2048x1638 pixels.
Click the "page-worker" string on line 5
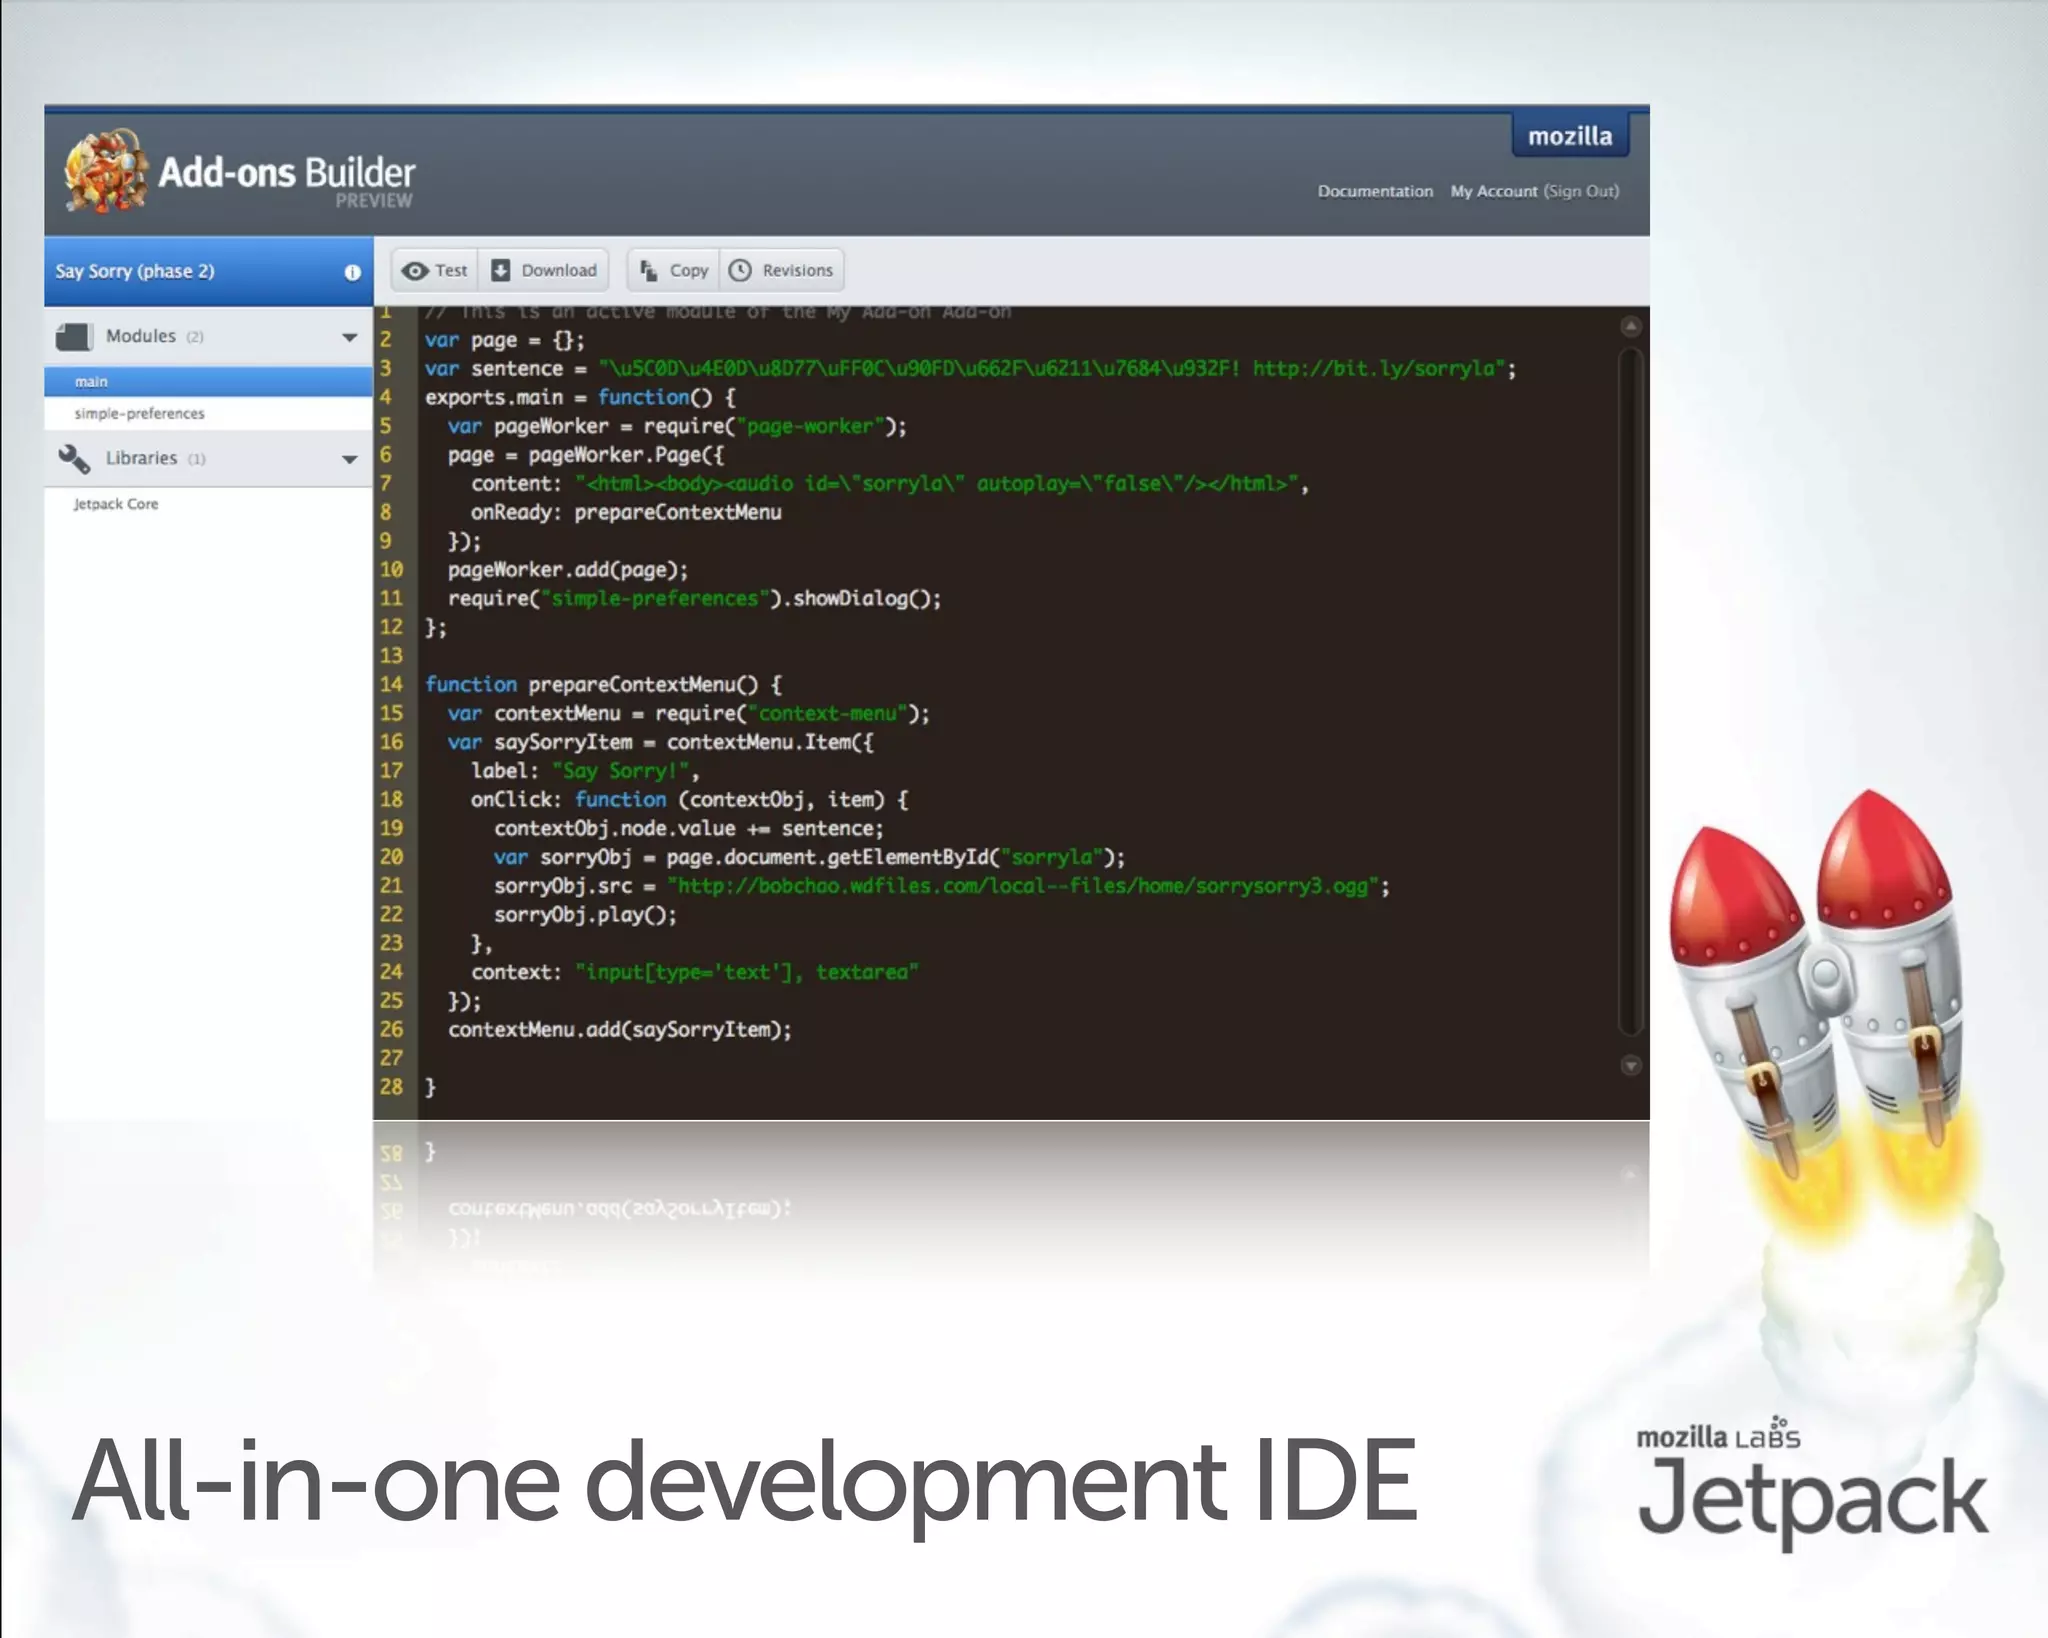(x=810, y=427)
